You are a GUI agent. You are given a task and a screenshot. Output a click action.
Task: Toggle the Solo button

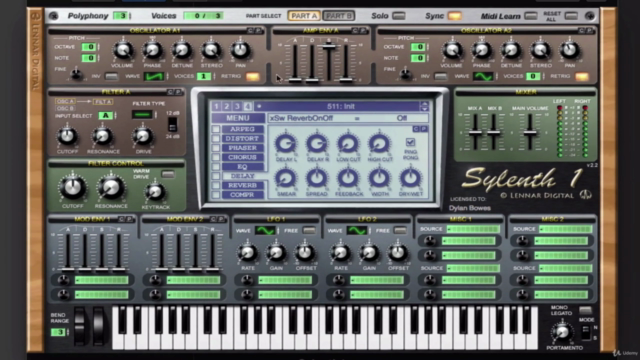[399, 16]
